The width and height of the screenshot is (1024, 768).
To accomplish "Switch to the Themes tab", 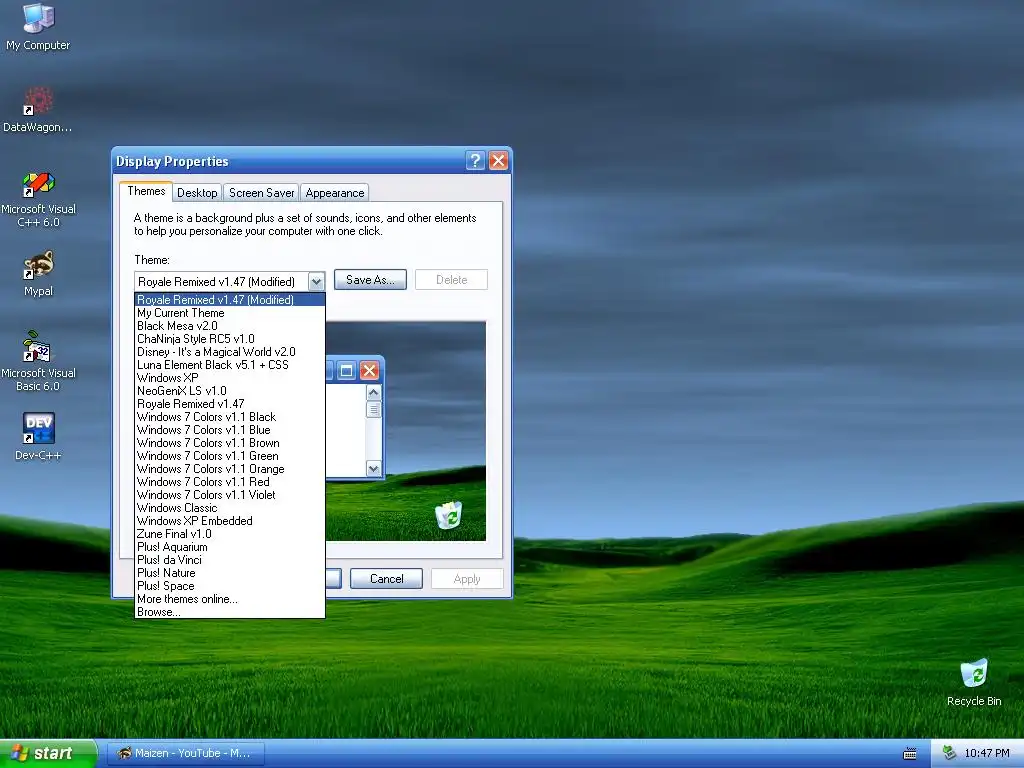I will click(146, 191).
